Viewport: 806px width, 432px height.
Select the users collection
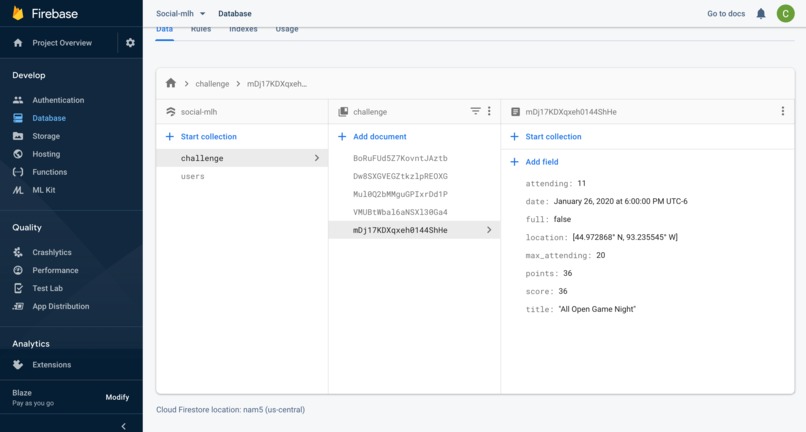click(x=193, y=176)
